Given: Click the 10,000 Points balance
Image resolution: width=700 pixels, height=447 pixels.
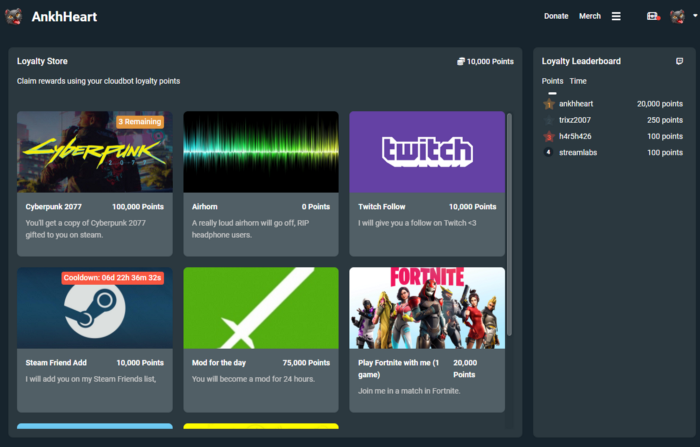Looking at the screenshot, I should [490, 61].
